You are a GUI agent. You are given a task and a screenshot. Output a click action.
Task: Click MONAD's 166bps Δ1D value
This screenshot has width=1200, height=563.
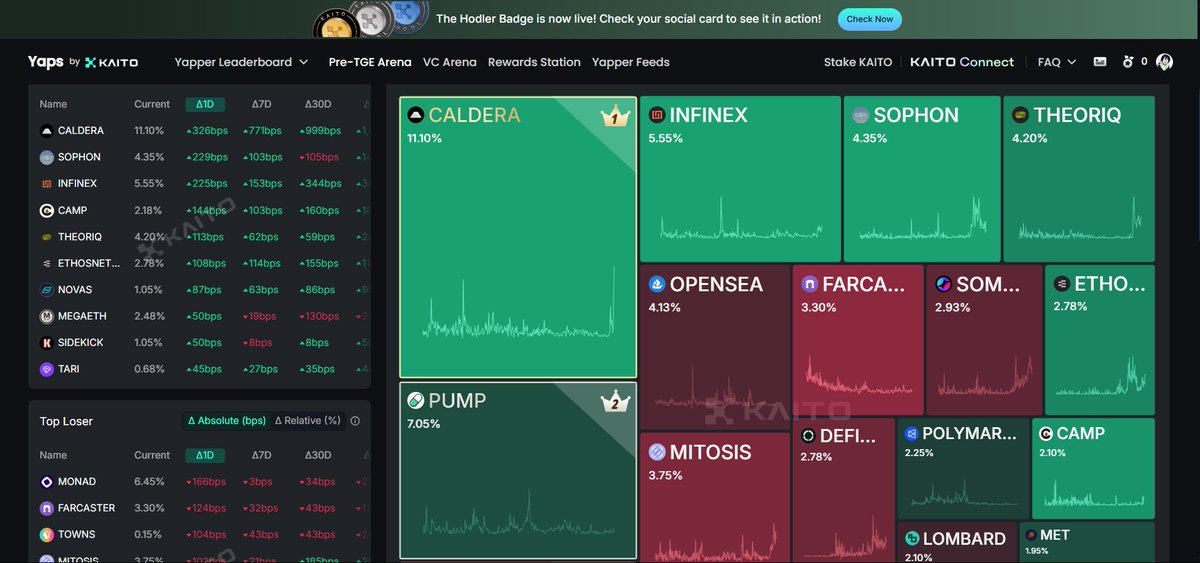[x=207, y=482]
